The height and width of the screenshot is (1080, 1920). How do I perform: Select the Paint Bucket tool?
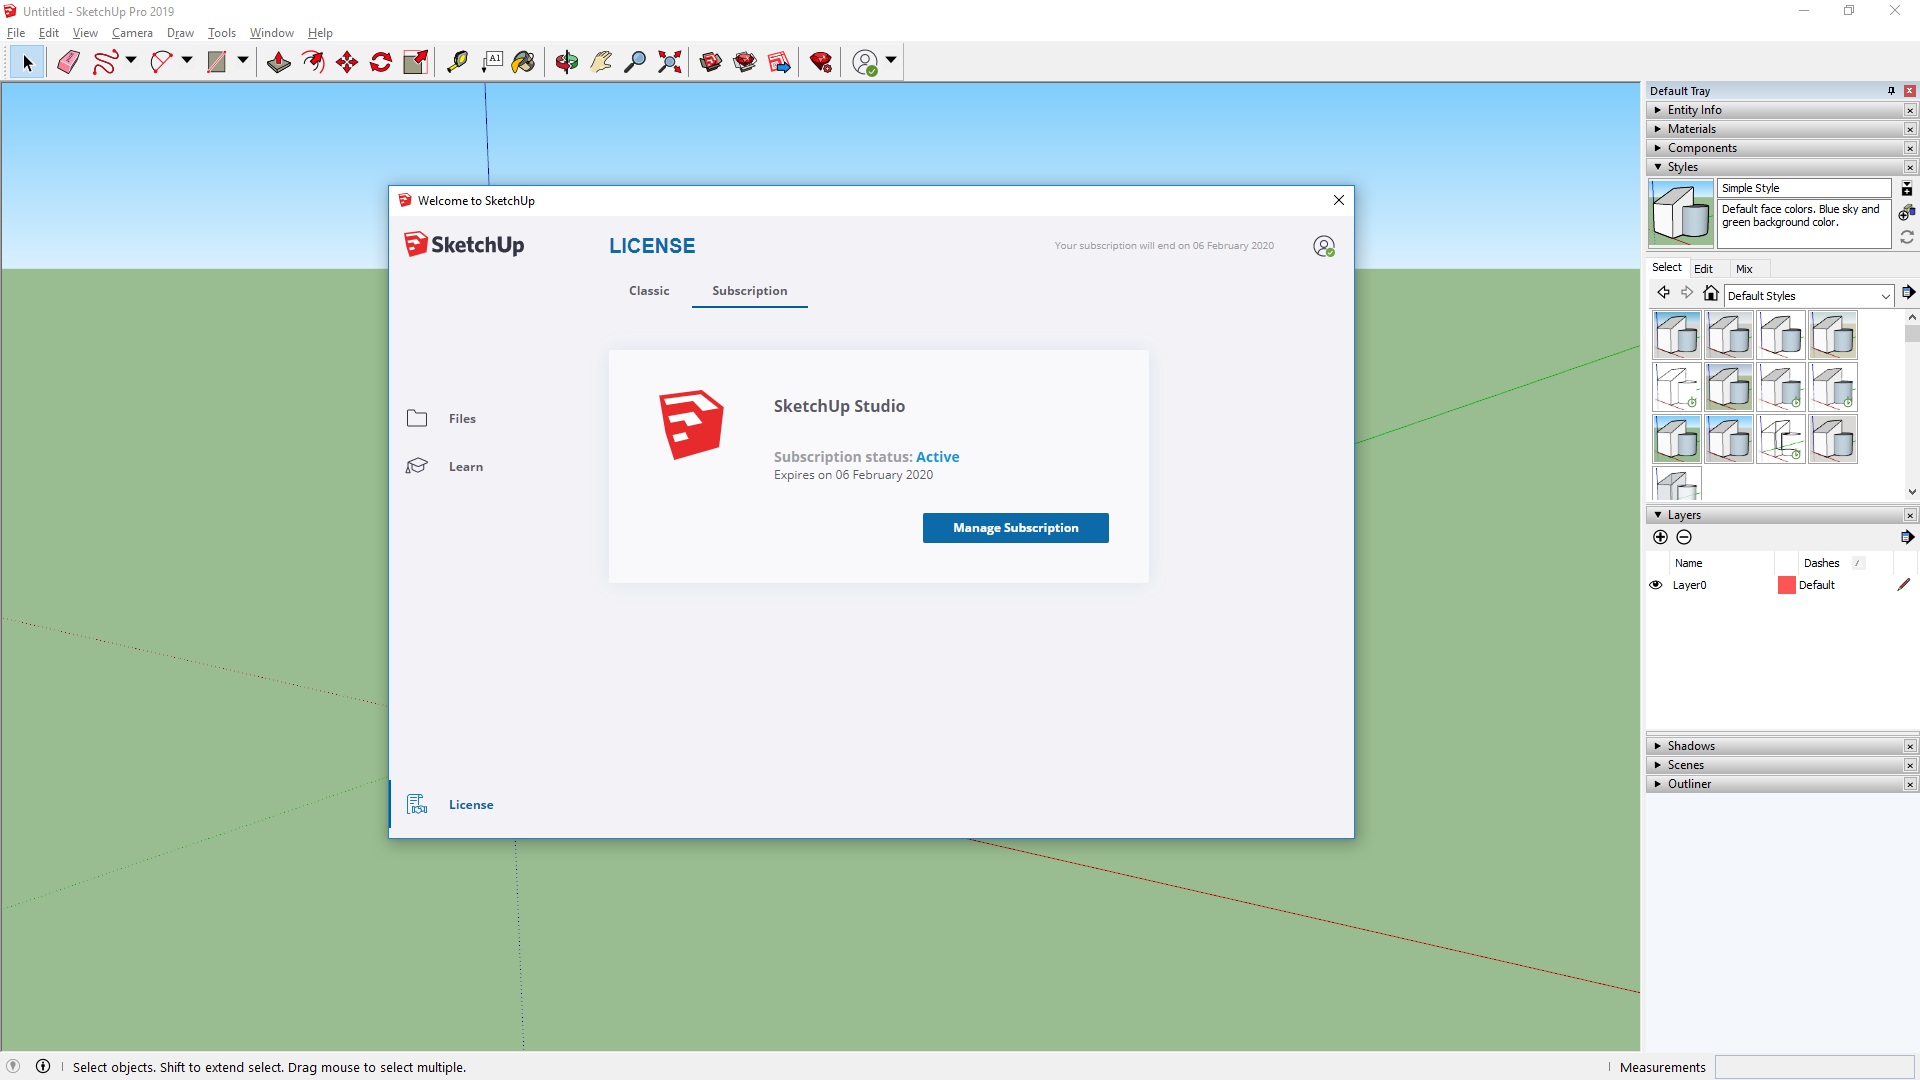click(524, 62)
